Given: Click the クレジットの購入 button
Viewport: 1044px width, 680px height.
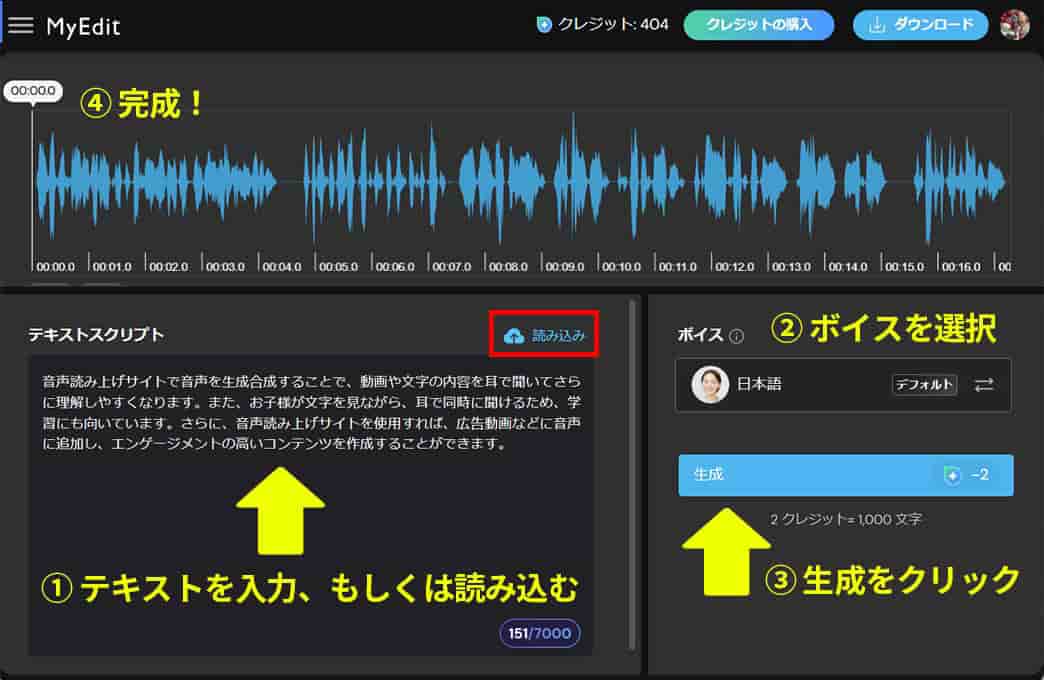Looking at the screenshot, I should coord(758,25).
